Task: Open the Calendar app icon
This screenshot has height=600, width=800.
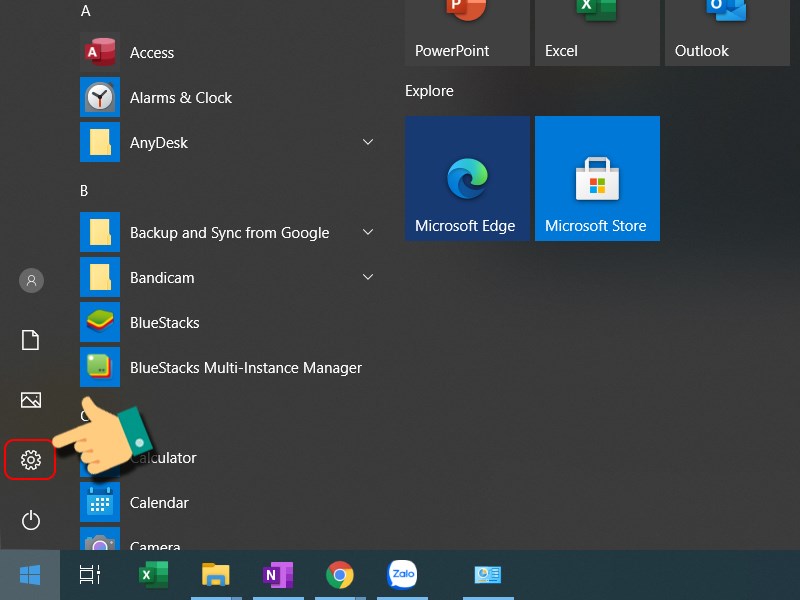Action: (x=100, y=502)
